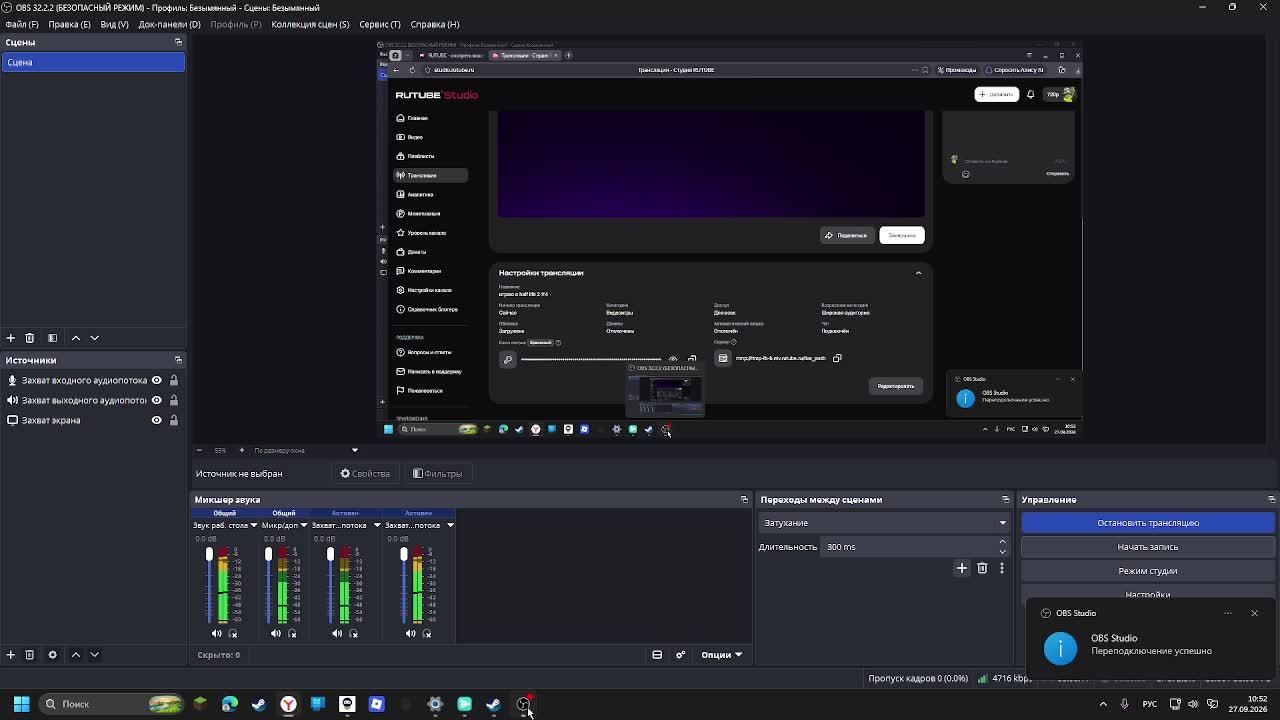Image resolution: width=1280 pixels, height=720 pixels.
Task: Open Микр/доп channel menu arrow
Action: click(x=303, y=525)
